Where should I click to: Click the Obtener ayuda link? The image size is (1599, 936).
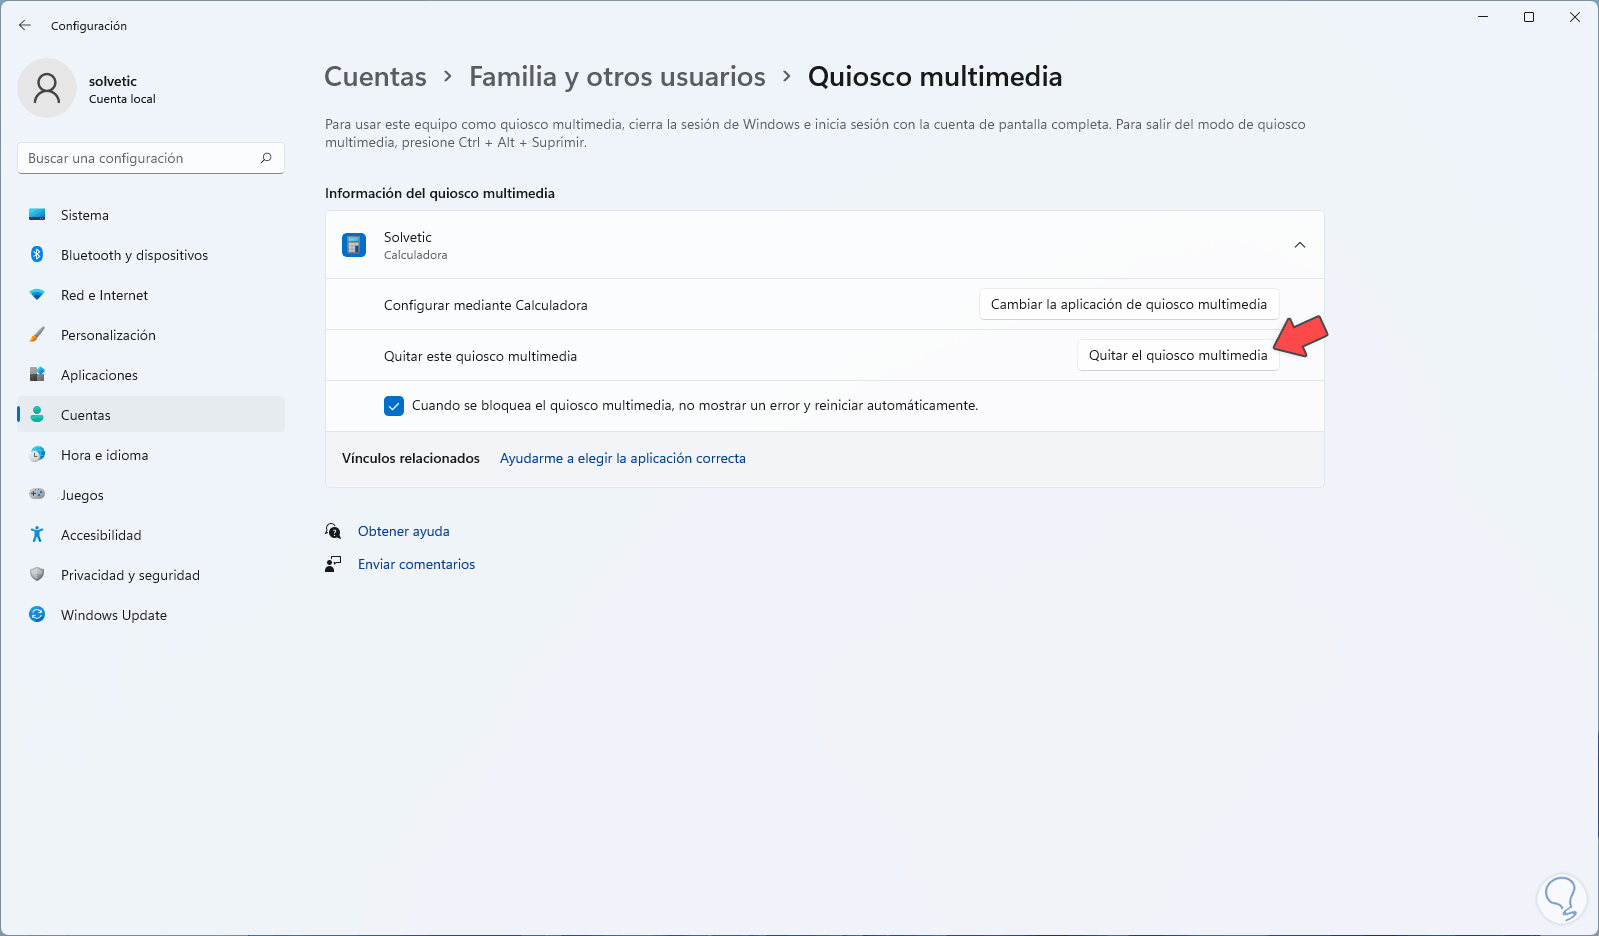click(x=403, y=532)
